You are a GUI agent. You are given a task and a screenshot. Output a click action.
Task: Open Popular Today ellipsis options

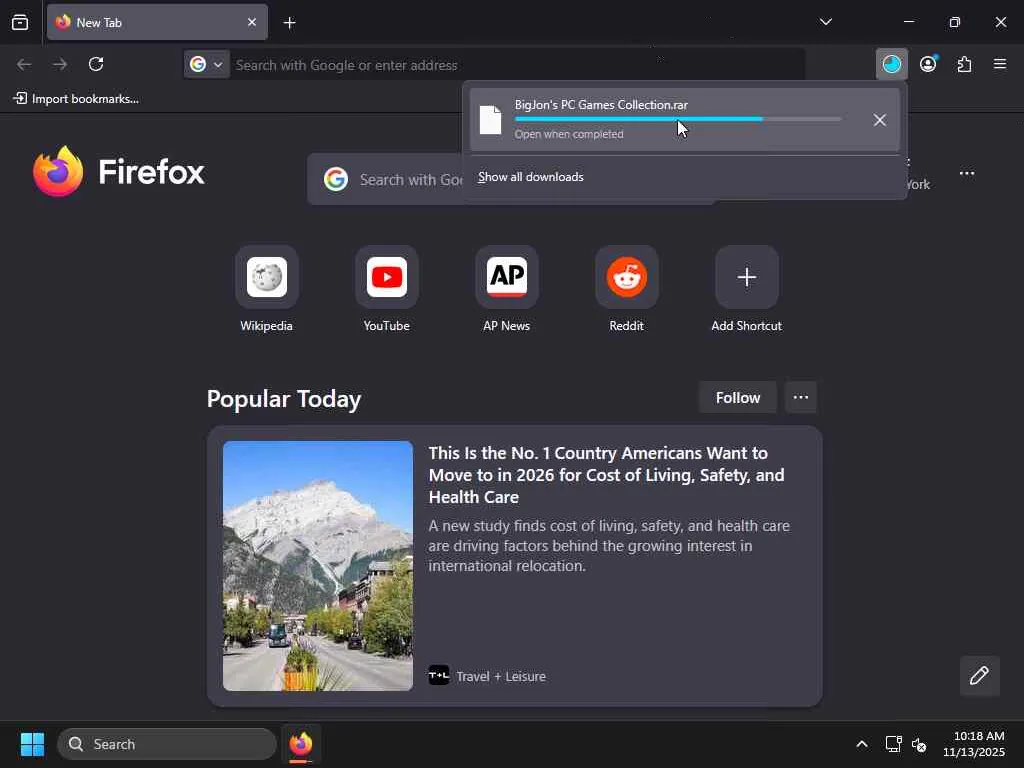point(801,398)
